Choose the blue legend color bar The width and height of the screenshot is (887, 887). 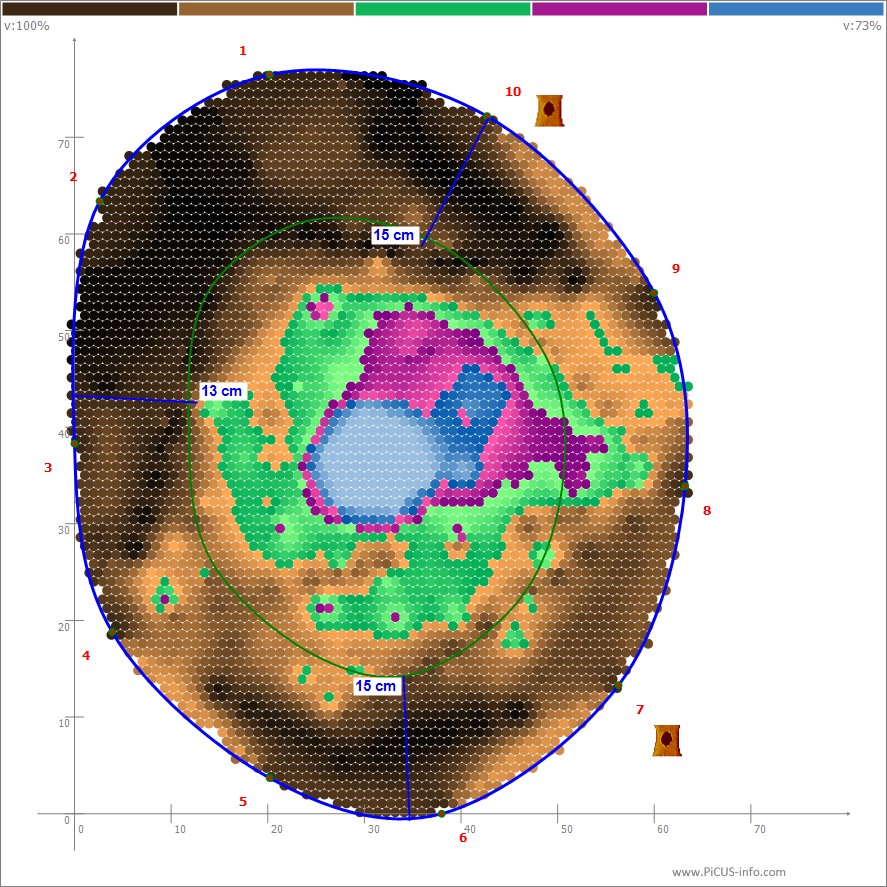(795, 9)
